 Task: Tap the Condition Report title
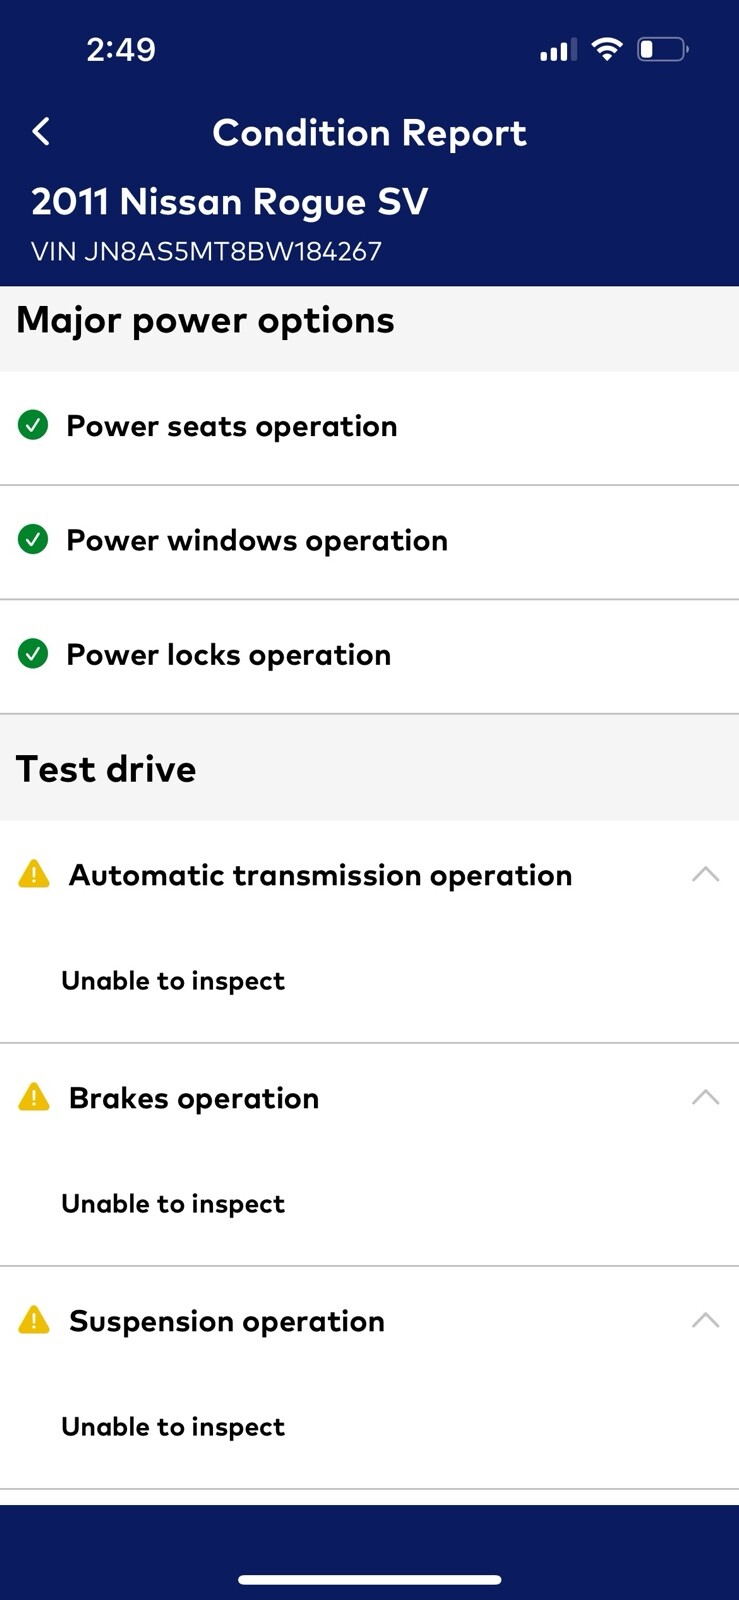369,133
